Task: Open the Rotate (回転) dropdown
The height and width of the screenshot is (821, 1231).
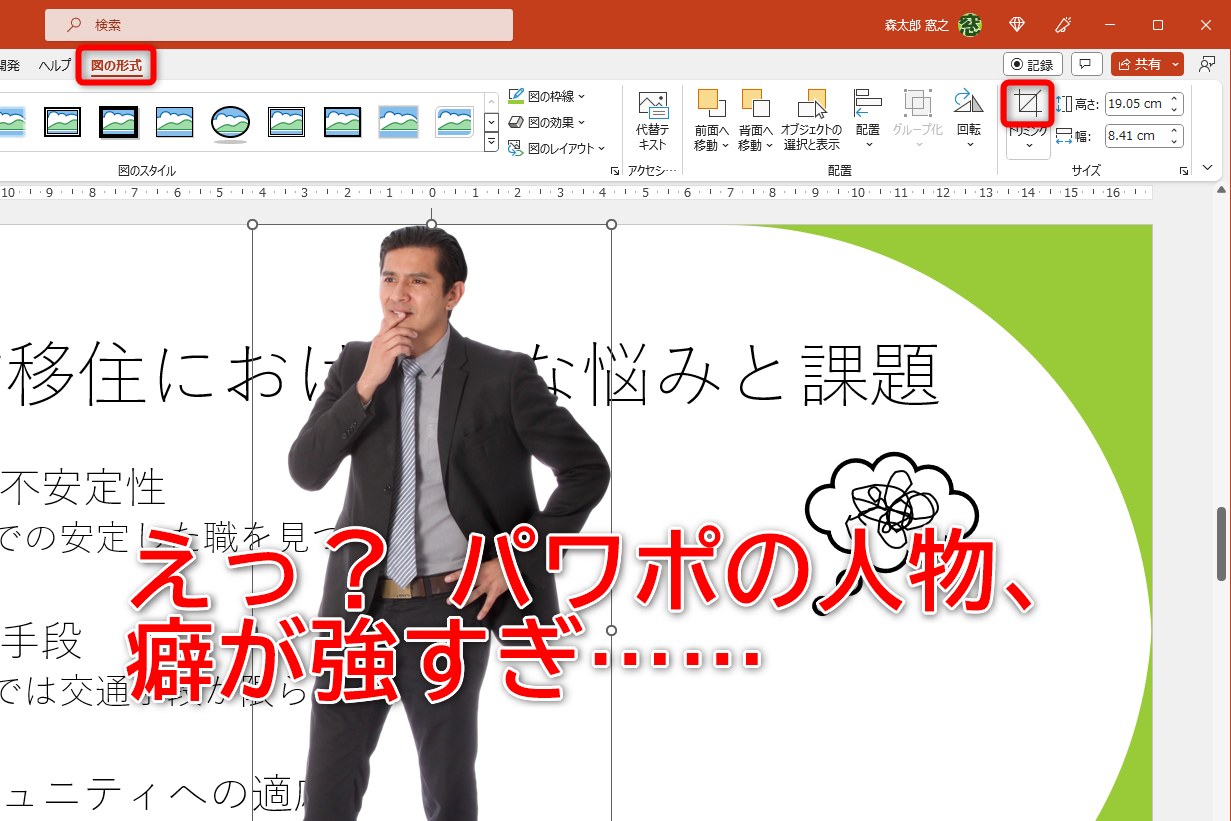Action: (968, 120)
